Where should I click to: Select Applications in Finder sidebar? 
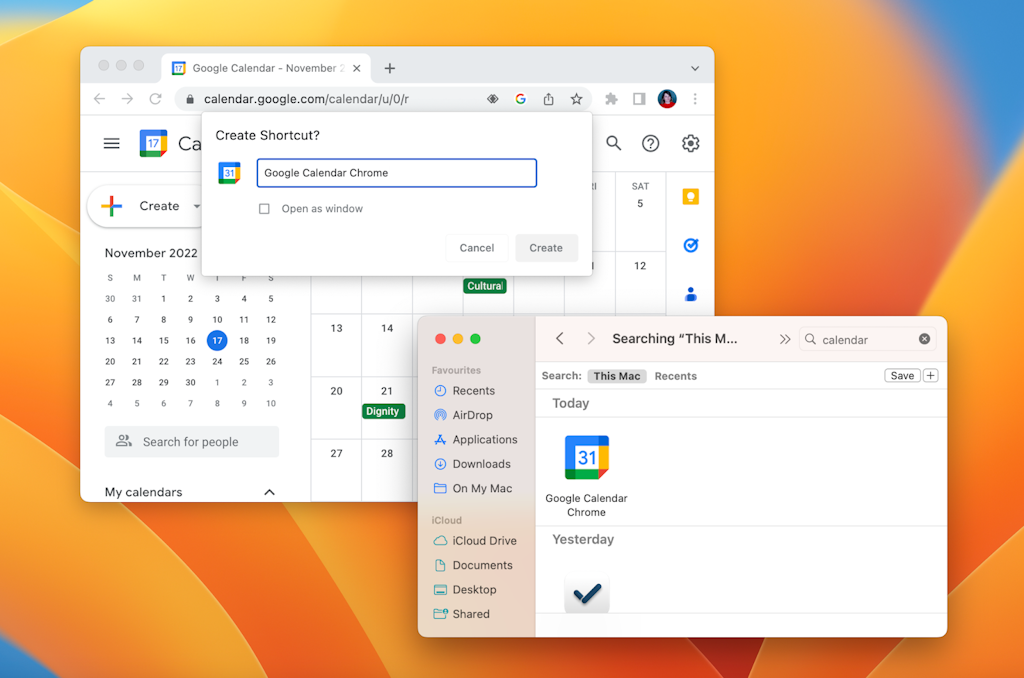tap(484, 440)
